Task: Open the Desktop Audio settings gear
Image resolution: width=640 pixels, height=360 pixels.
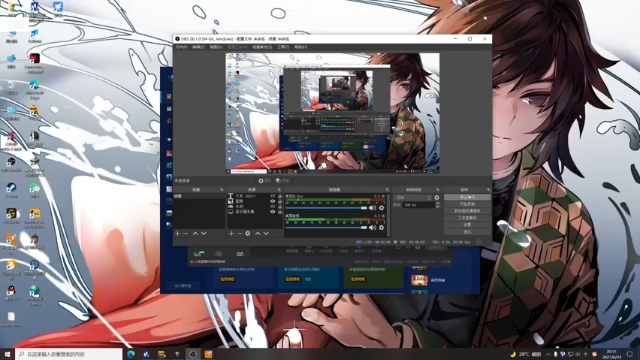Action: coord(382,228)
